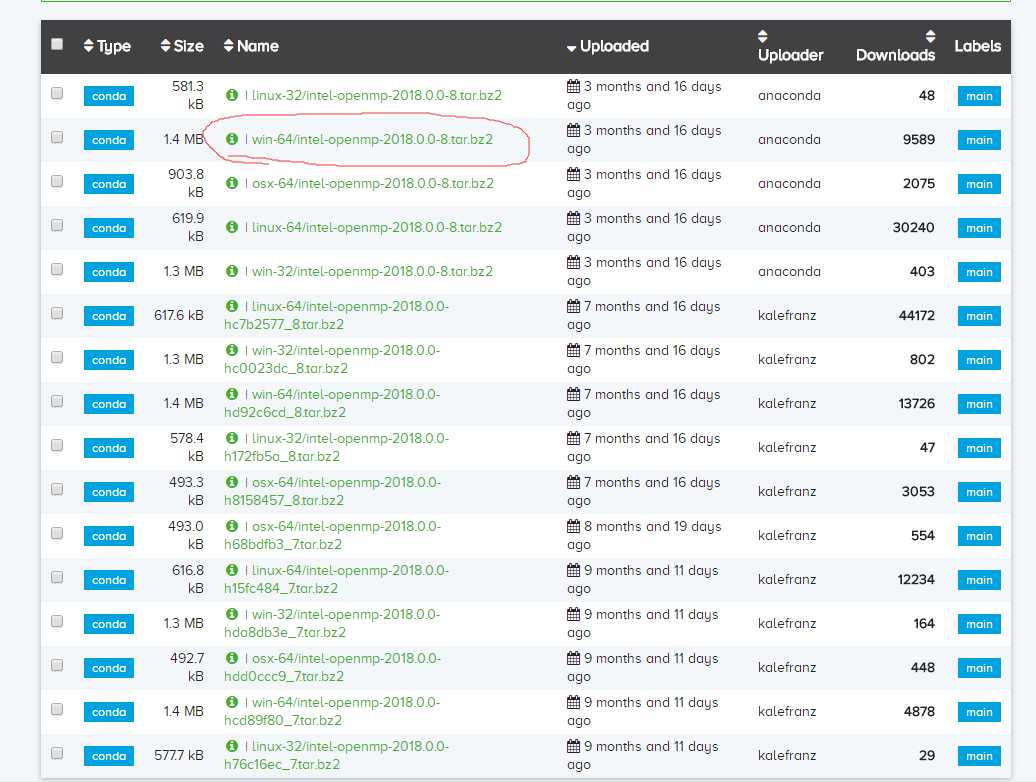Check the box for osx-64 903.8 kB row

[x=57, y=181]
